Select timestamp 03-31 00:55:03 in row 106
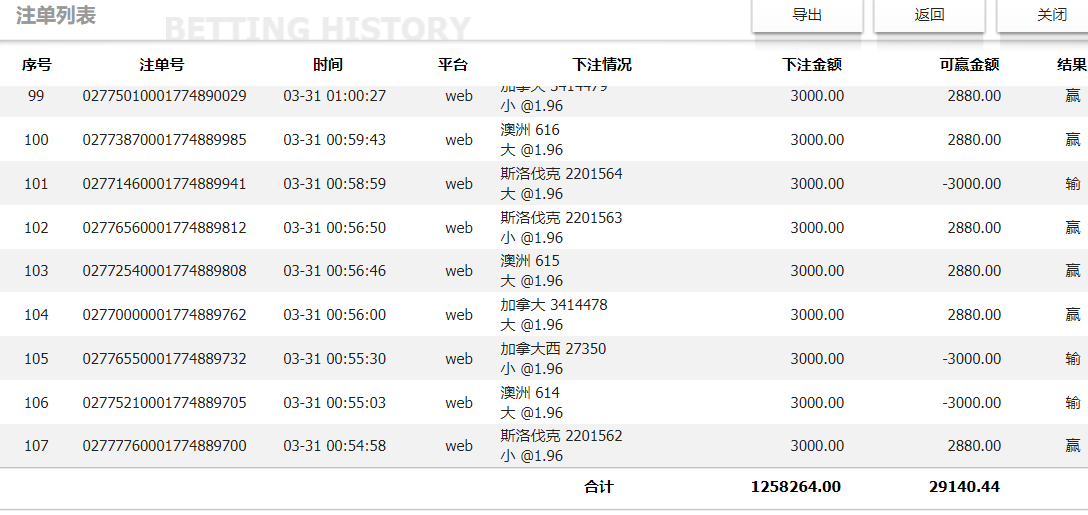Screen dimensions: 1088x515 tap(334, 403)
